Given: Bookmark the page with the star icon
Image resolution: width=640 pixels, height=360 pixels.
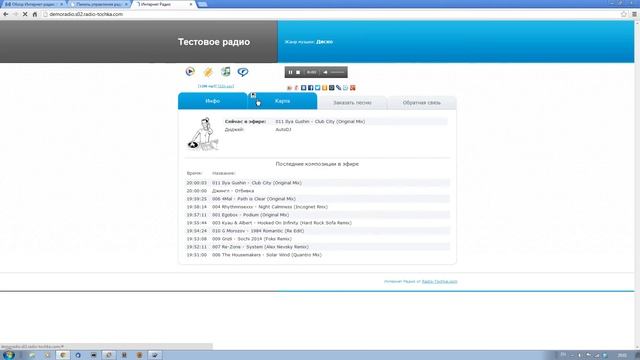Looking at the screenshot, I should coord(624,14).
